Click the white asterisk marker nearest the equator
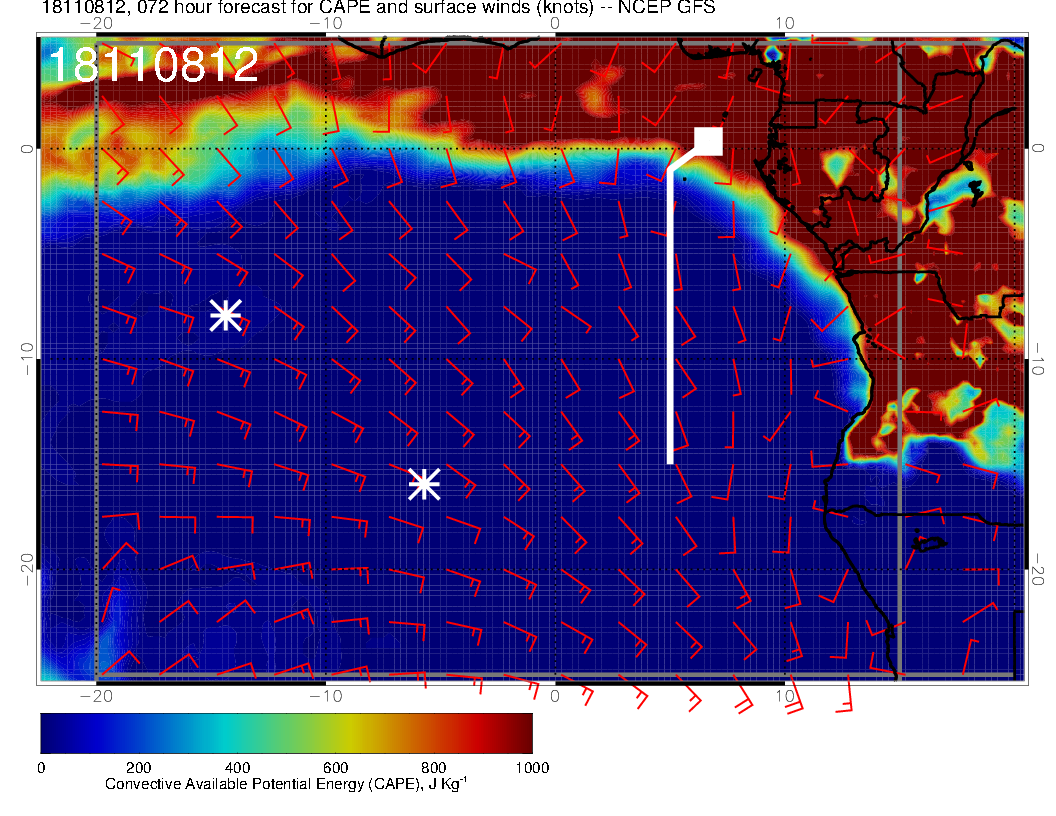 pyautogui.click(x=226, y=315)
